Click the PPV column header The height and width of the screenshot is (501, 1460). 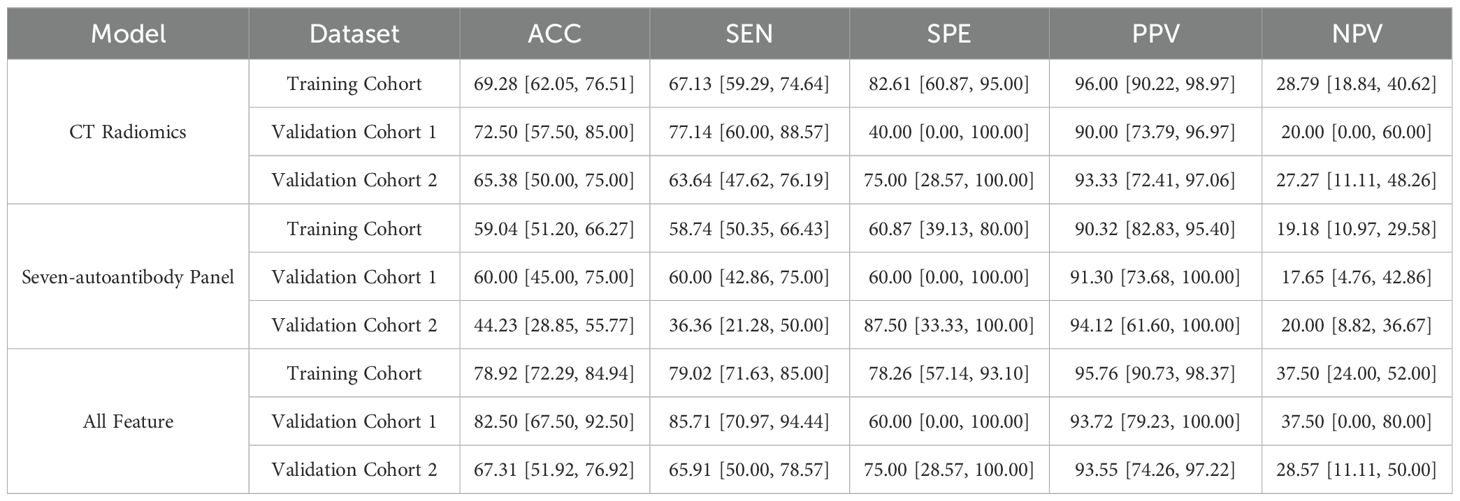(x=1155, y=34)
